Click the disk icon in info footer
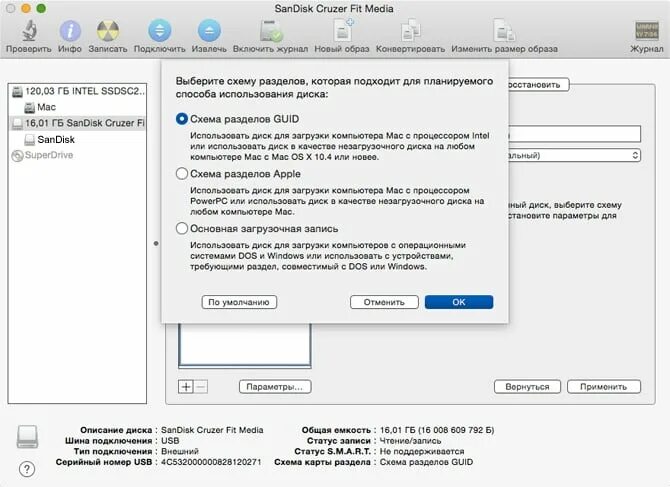Viewport: 670px width, 487px height. click(x=27, y=437)
